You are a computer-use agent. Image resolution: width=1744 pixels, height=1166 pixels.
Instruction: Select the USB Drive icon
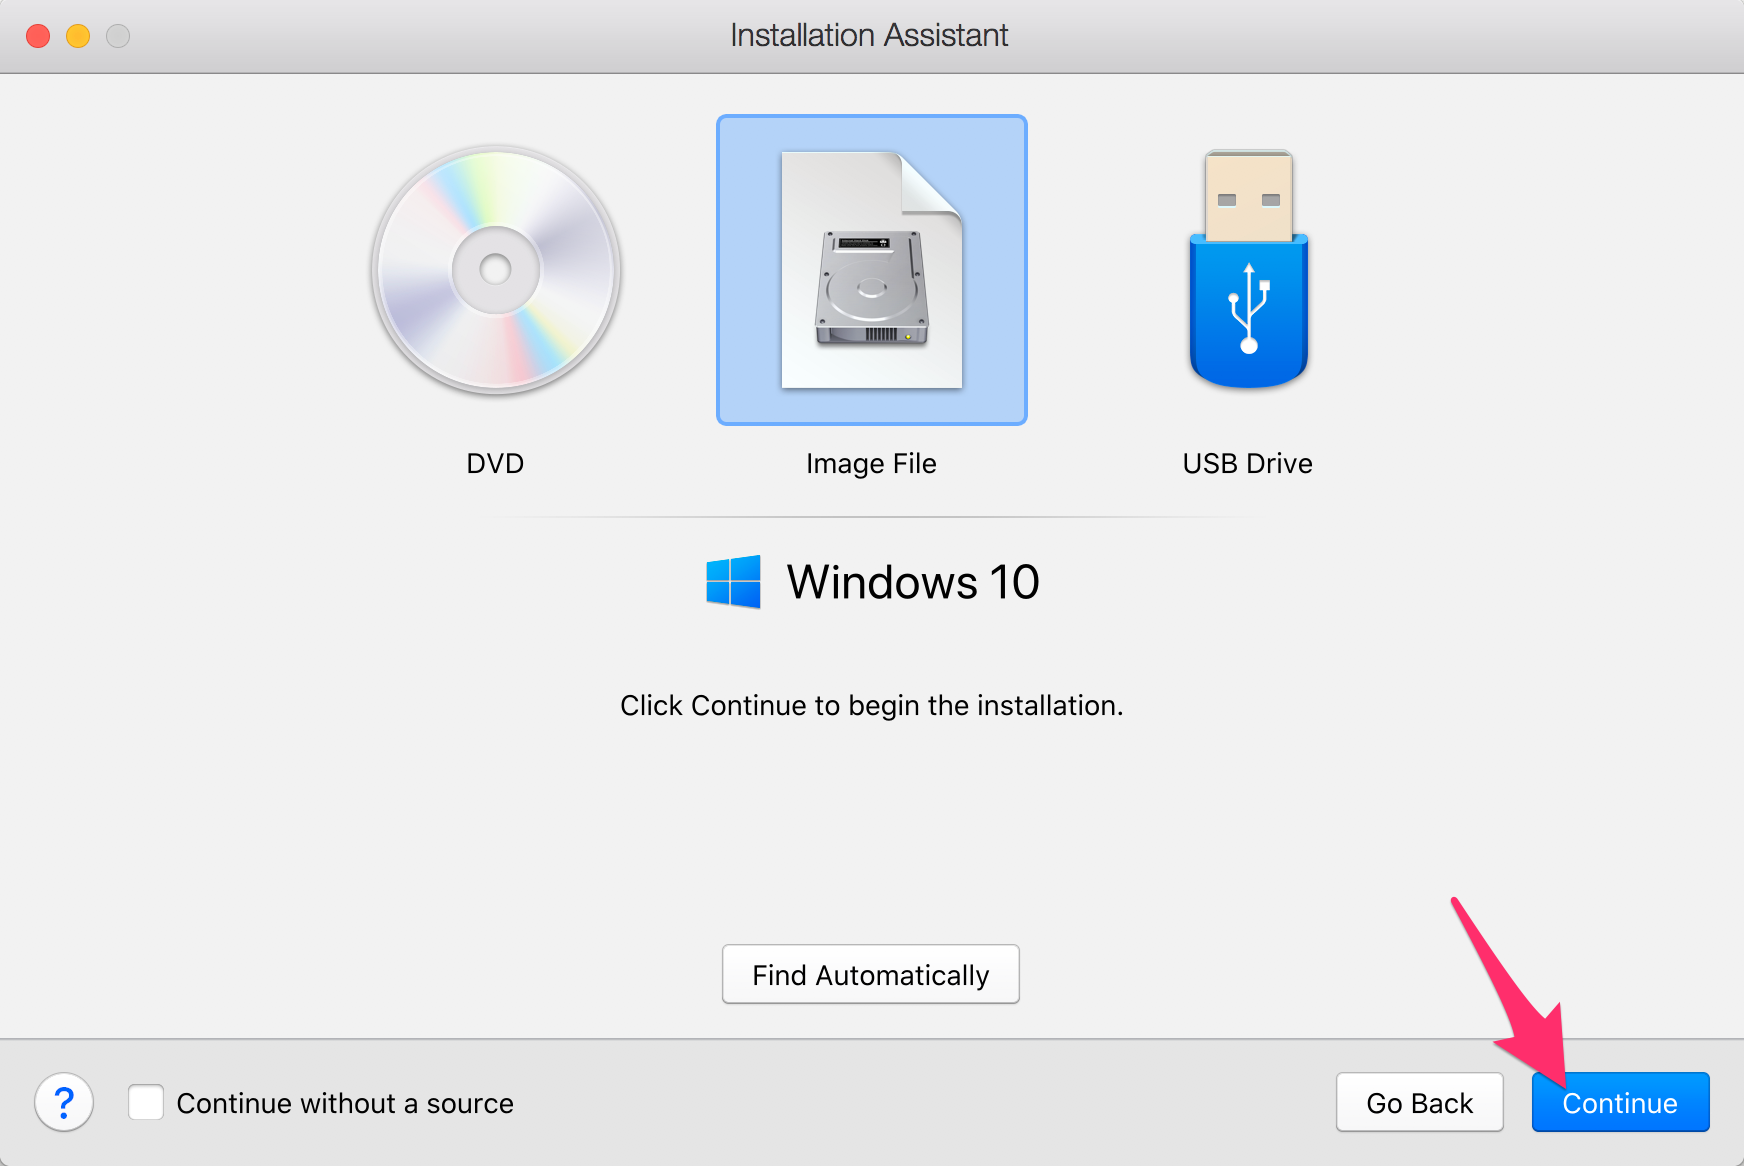pos(1248,268)
